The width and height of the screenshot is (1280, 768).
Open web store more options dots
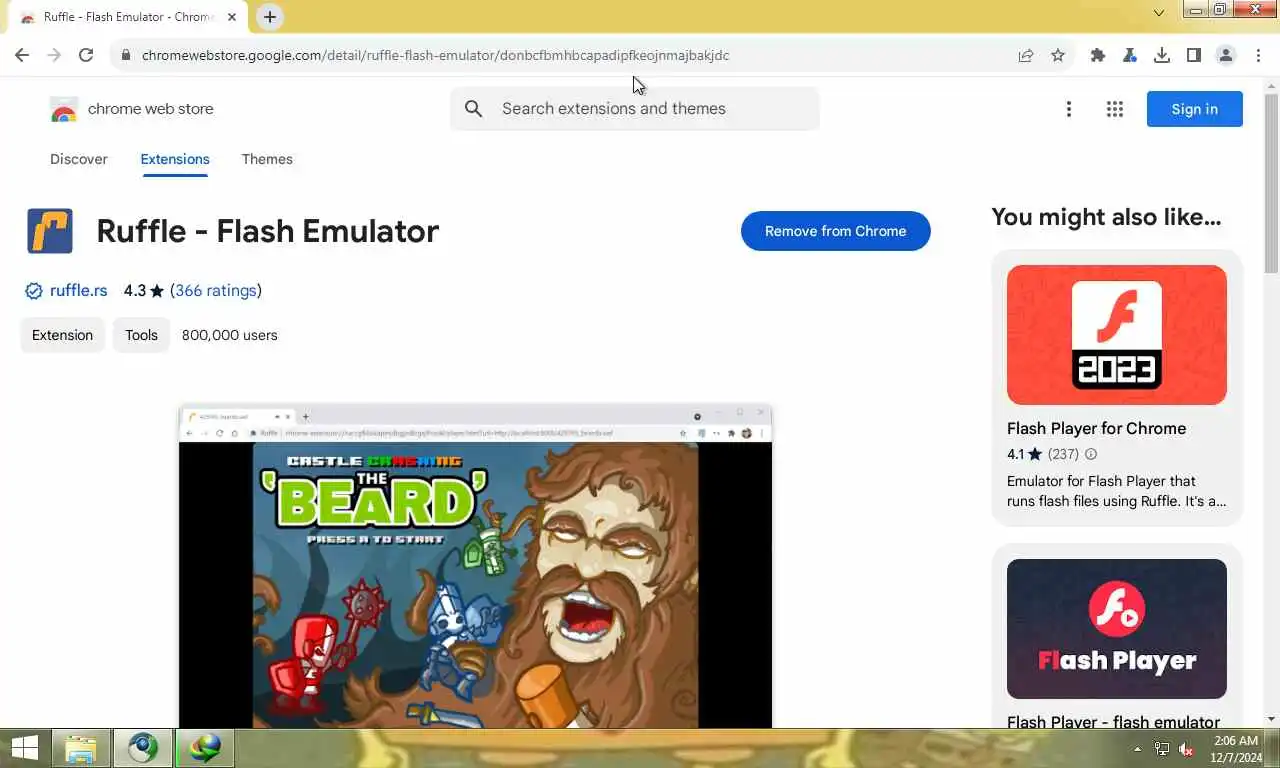point(1069,109)
